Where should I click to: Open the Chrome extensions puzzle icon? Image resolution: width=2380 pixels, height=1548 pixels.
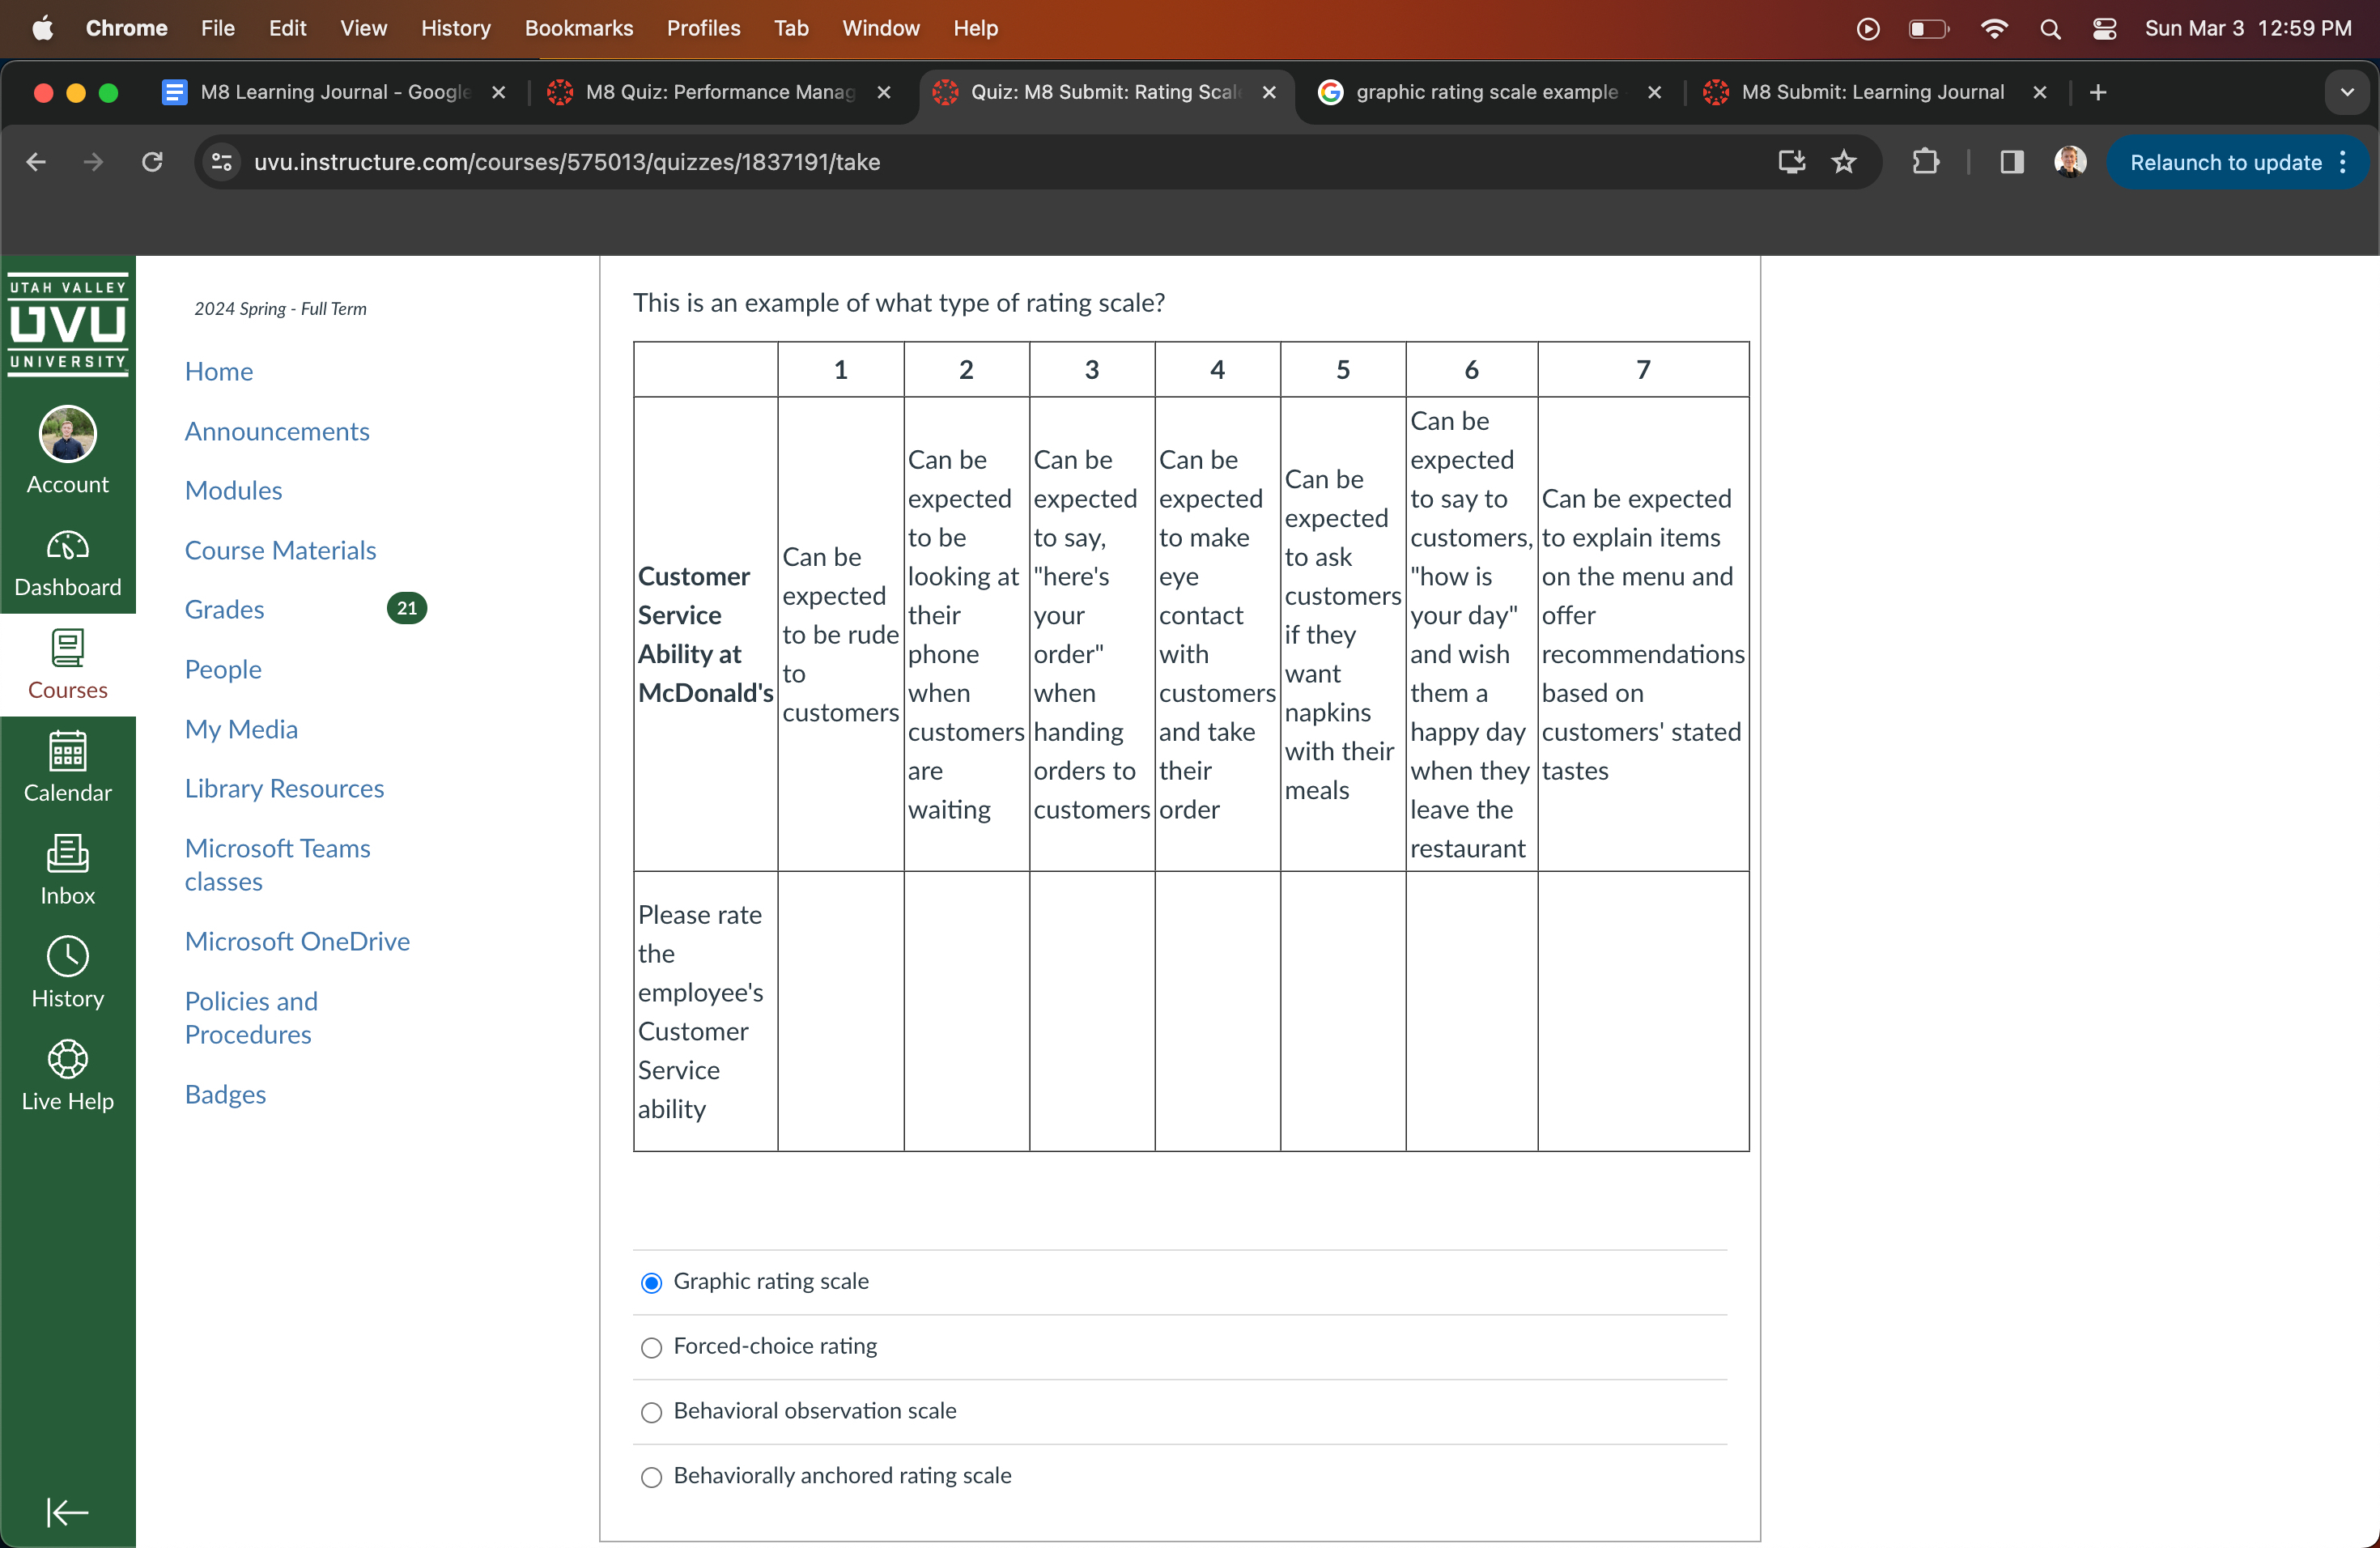[x=1925, y=162]
